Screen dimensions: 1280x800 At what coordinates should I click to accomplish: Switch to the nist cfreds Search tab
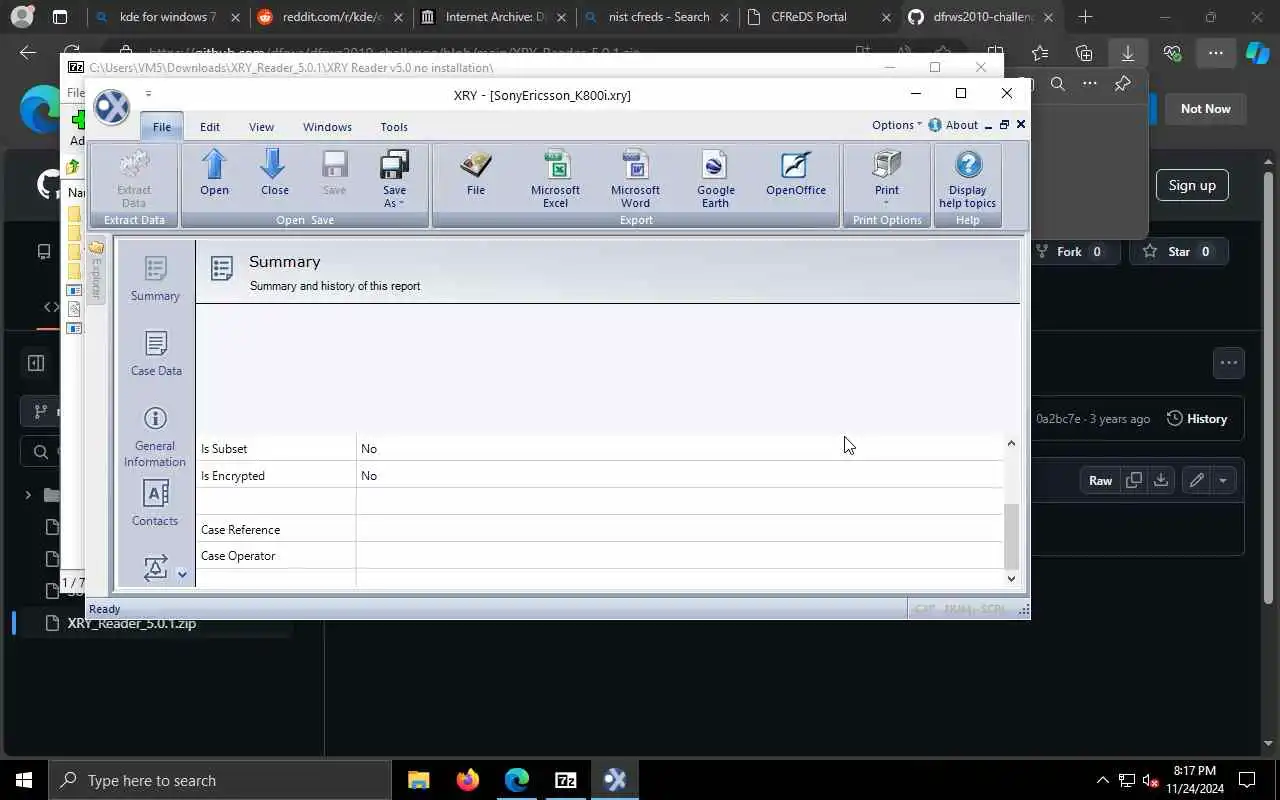pos(657,17)
